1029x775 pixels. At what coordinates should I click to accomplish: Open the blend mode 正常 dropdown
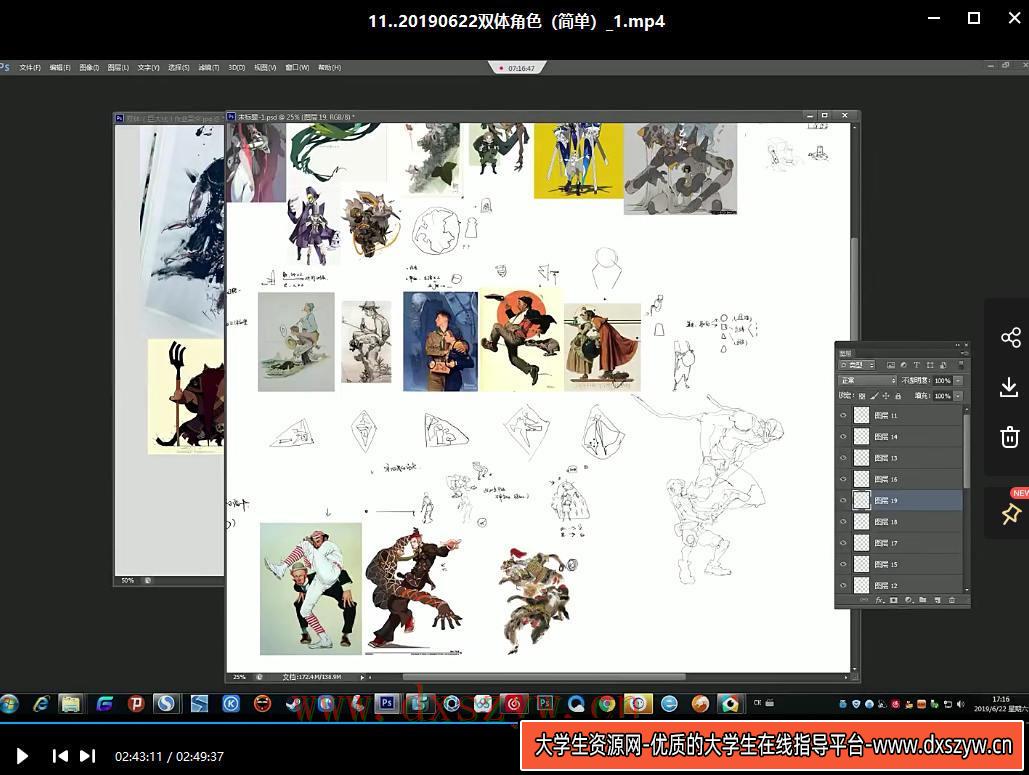tap(868, 381)
